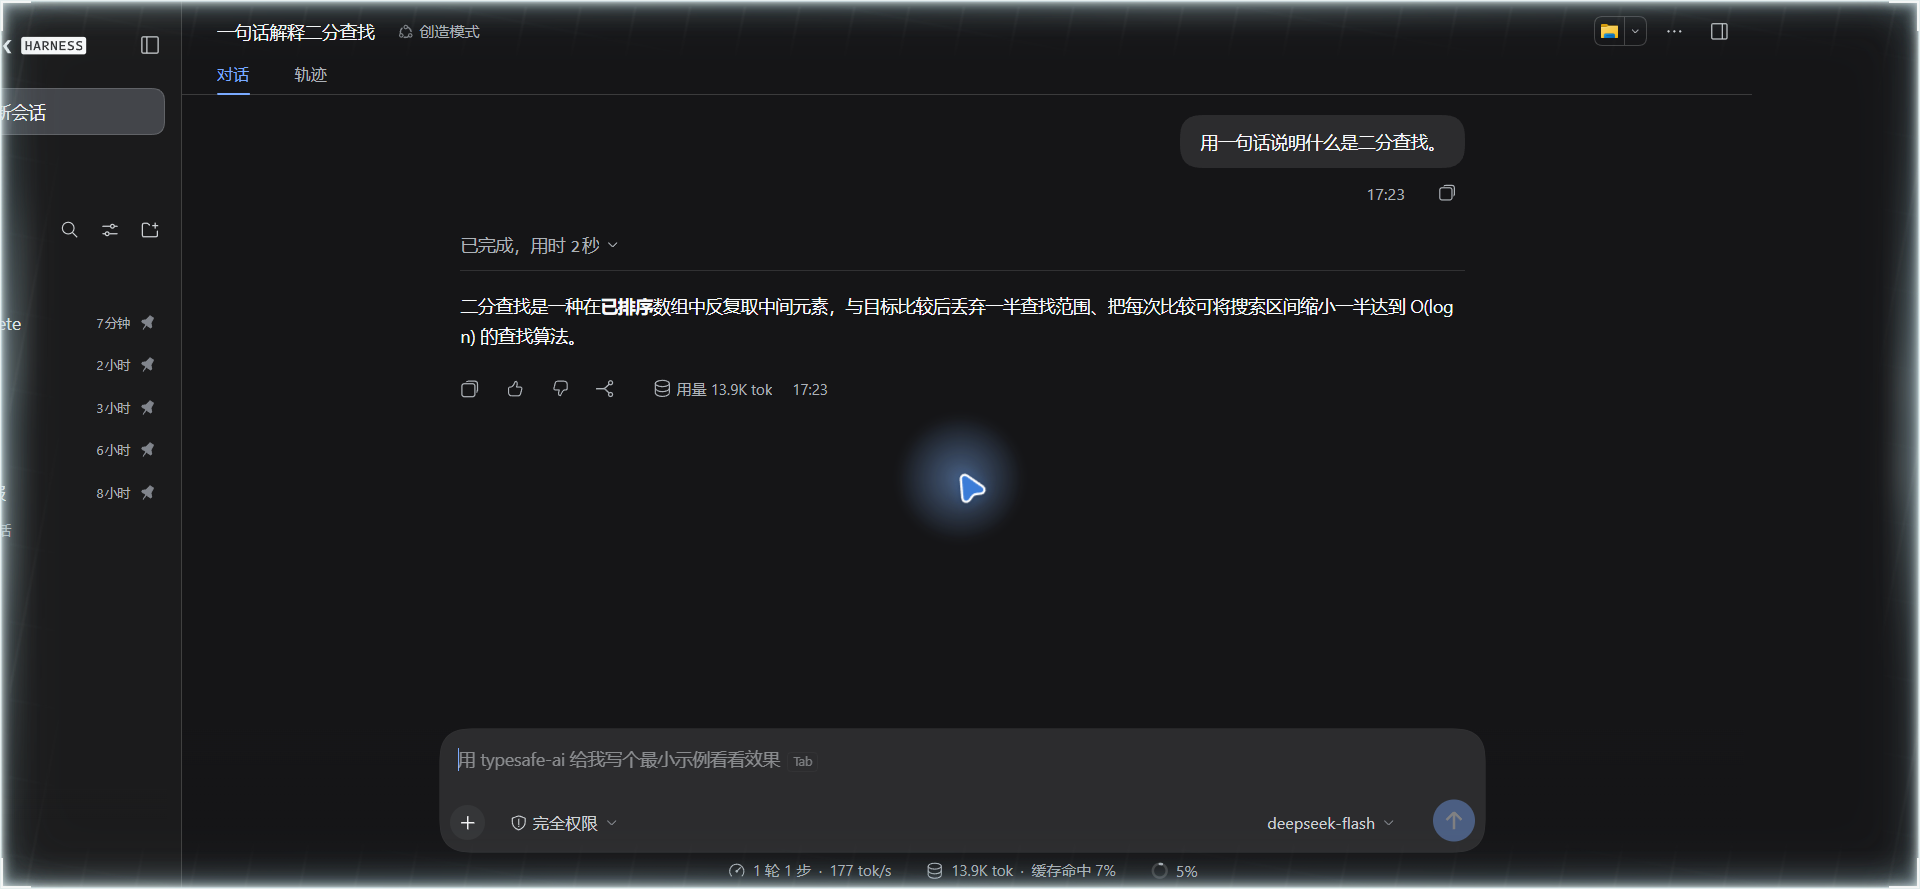This screenshot has height=889, width=1920.
Task: Share the assistant reply
Action: (605, 389)
